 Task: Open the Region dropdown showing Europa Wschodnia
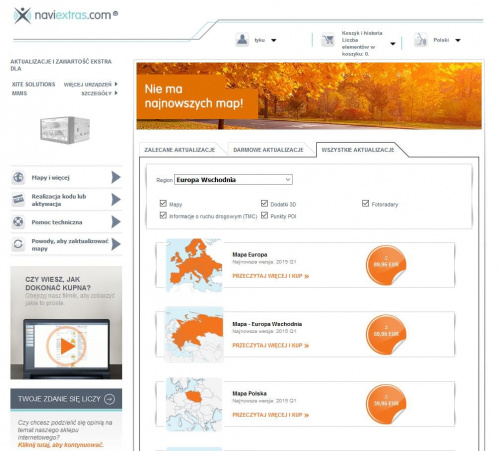233,180
